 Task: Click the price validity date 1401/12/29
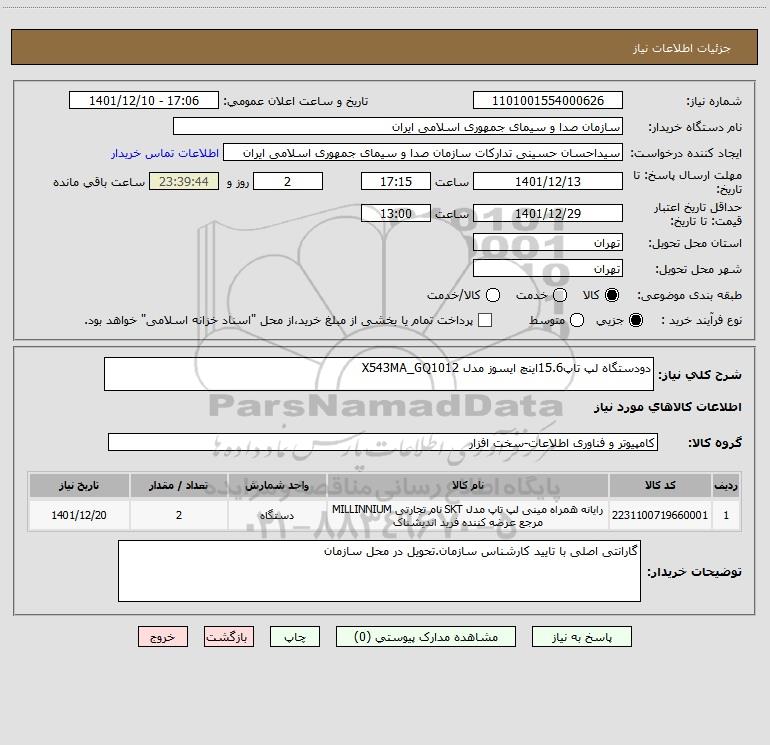[x=548, y=214]
